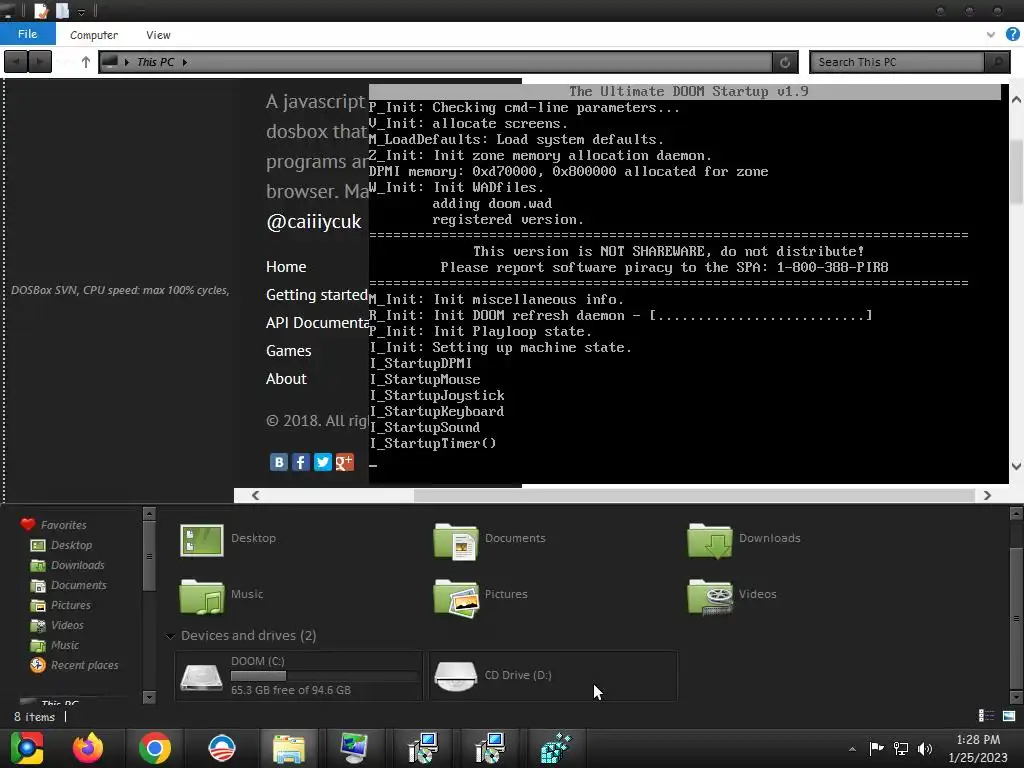Screen dimensions: 1024x768
Task: Refresh the address bar location
Action: tap(785, 62)
